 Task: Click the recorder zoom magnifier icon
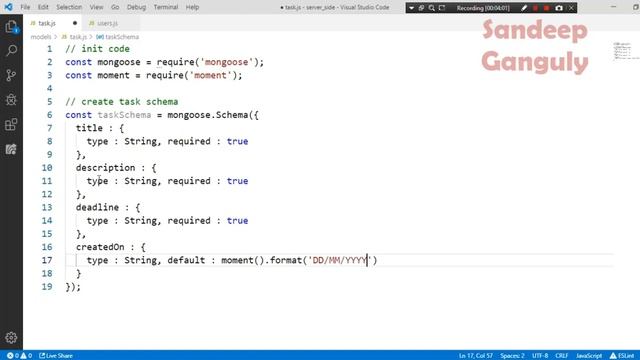coord(431,8)
